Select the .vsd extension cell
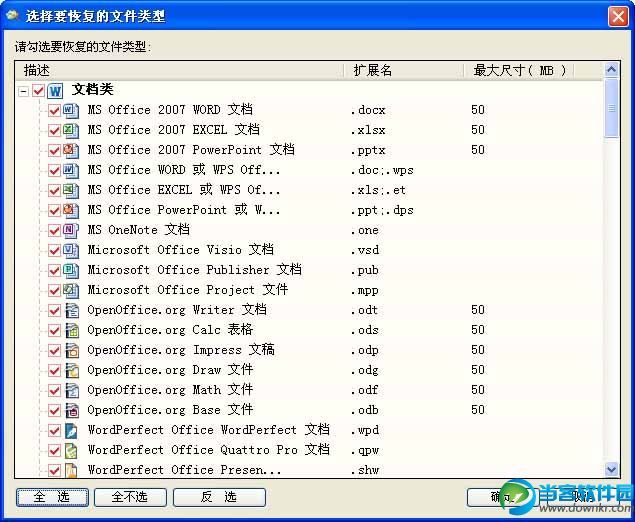The width and height of the screenshot is (635, 522). [365, 250]
